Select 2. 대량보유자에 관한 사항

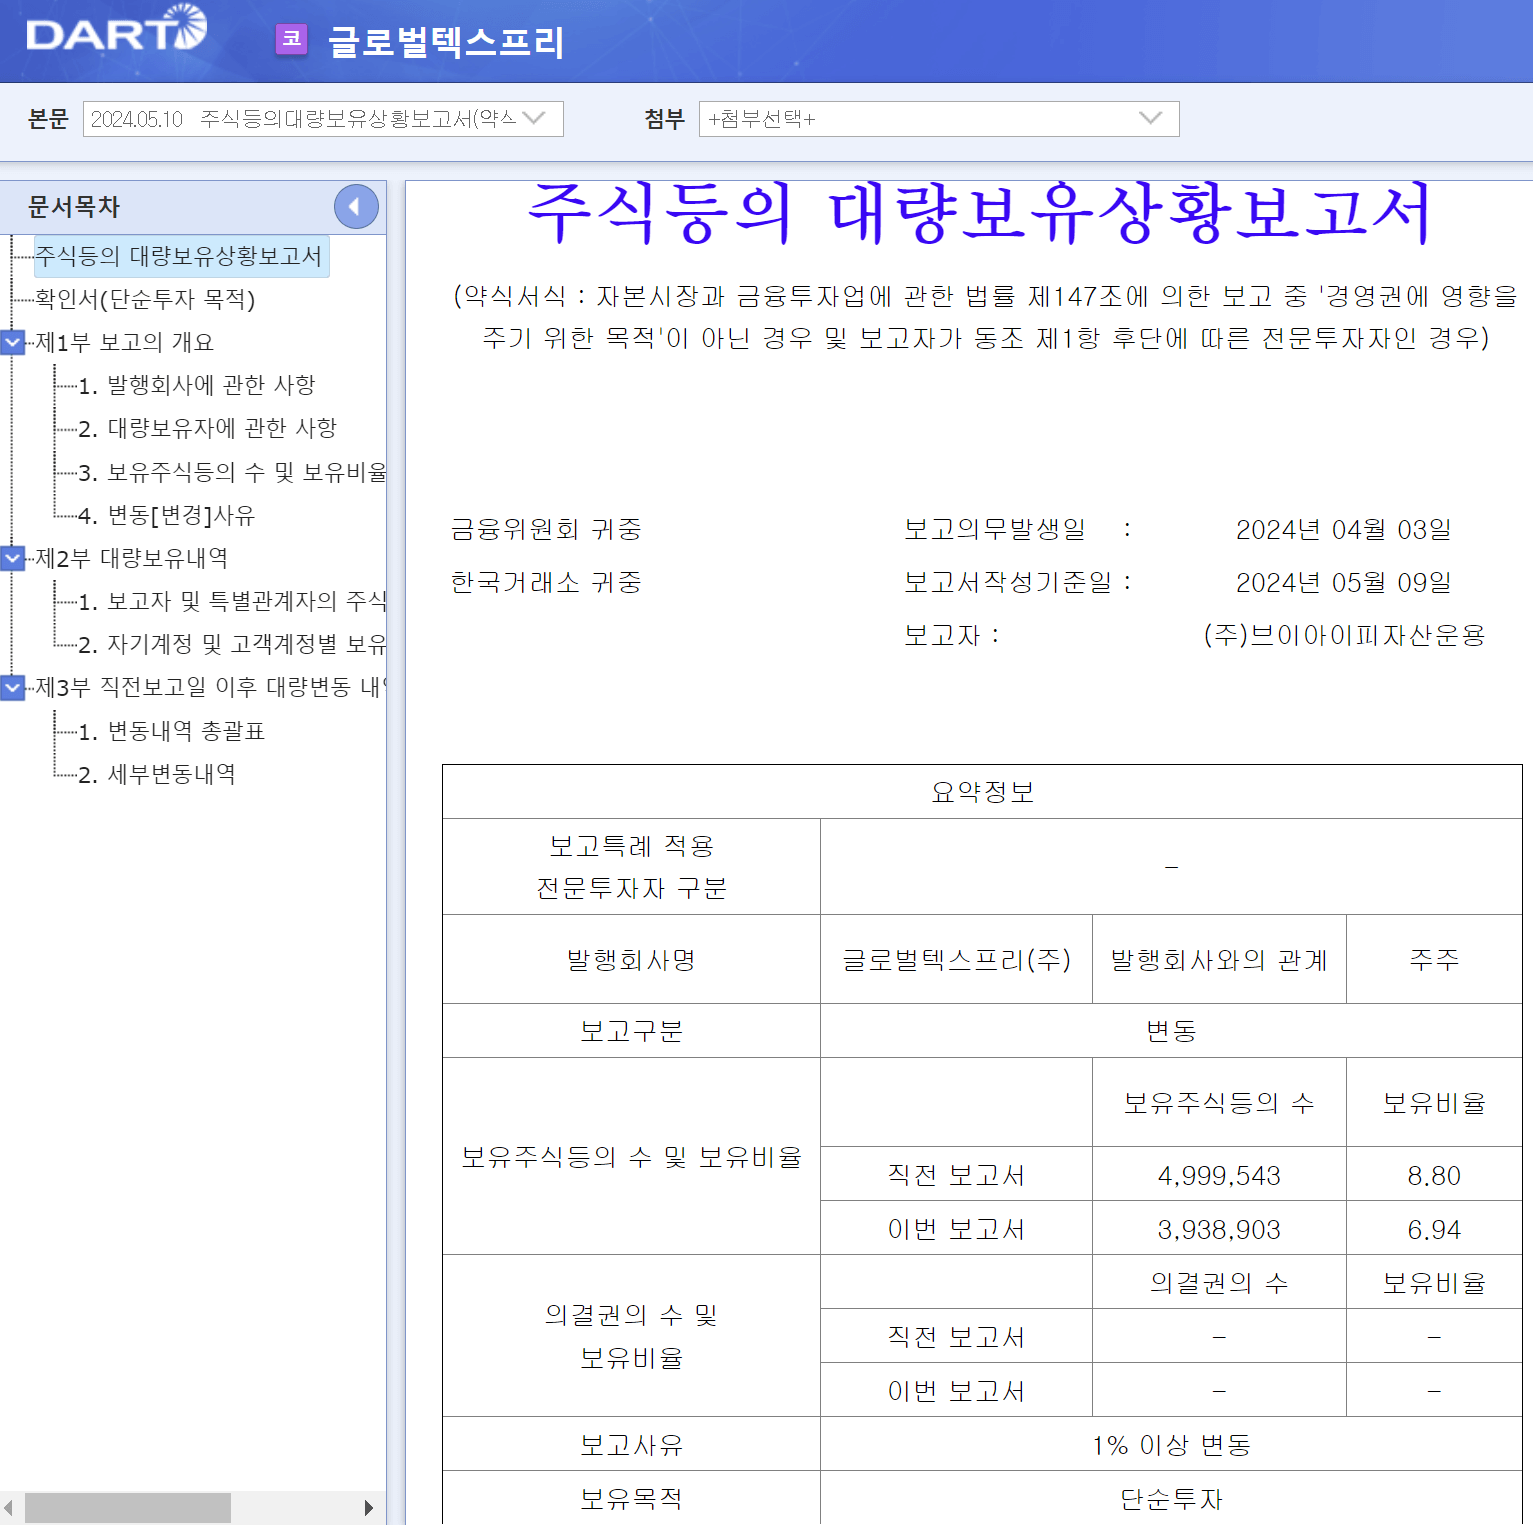pos(209,428)
